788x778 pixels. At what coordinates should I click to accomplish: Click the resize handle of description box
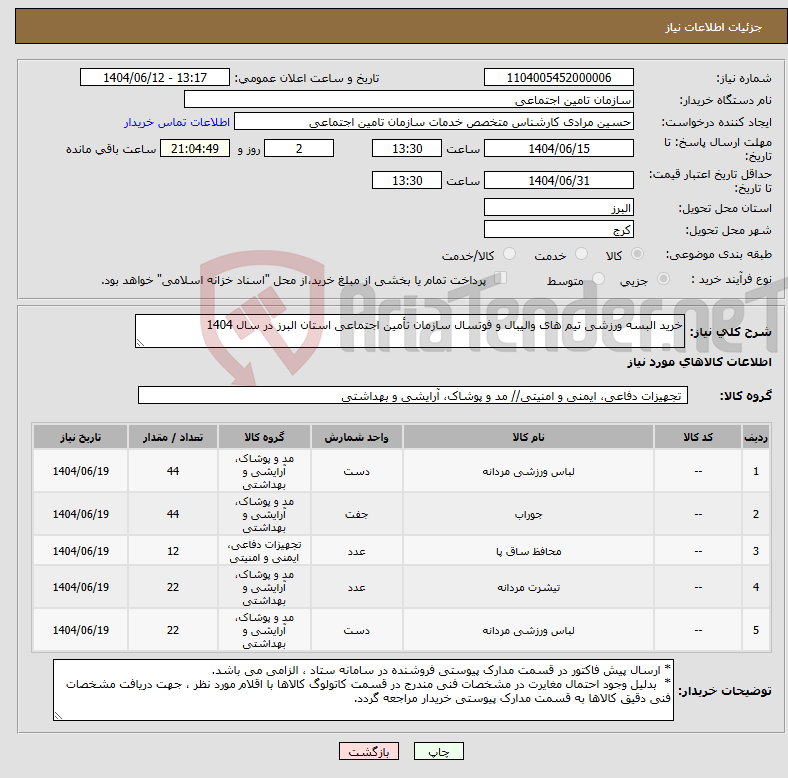[140, 343]
